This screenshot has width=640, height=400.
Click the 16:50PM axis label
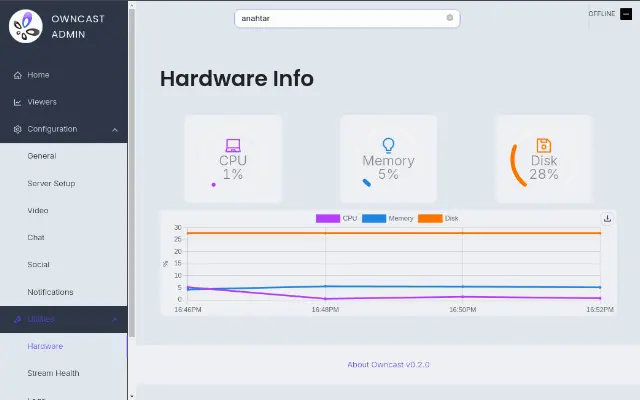click(462, 310)
